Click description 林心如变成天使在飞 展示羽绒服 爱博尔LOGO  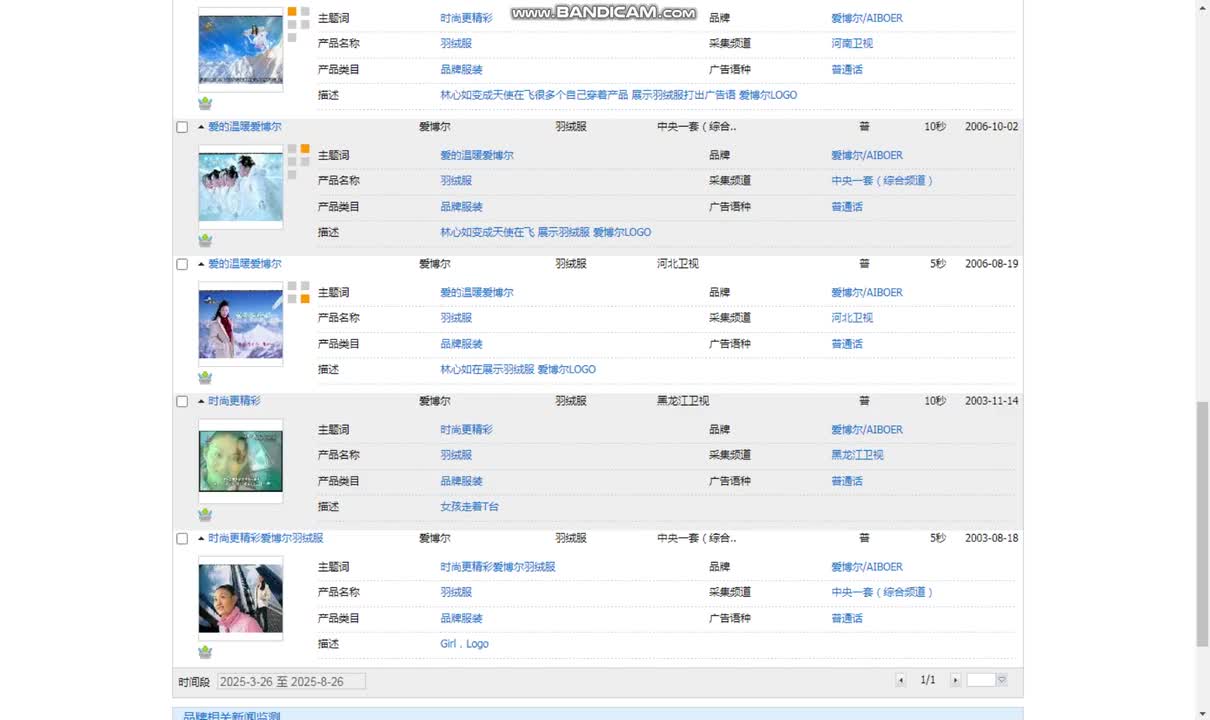tap(546, 232)
